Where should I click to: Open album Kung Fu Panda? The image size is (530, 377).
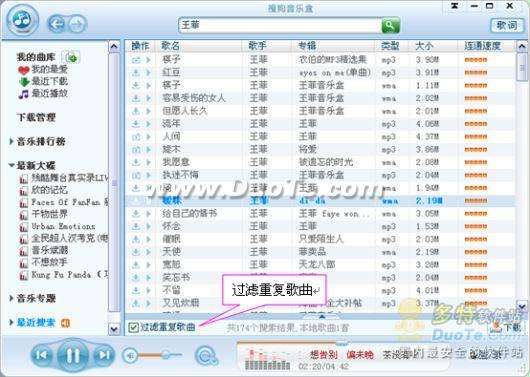(x=64, y=275)
